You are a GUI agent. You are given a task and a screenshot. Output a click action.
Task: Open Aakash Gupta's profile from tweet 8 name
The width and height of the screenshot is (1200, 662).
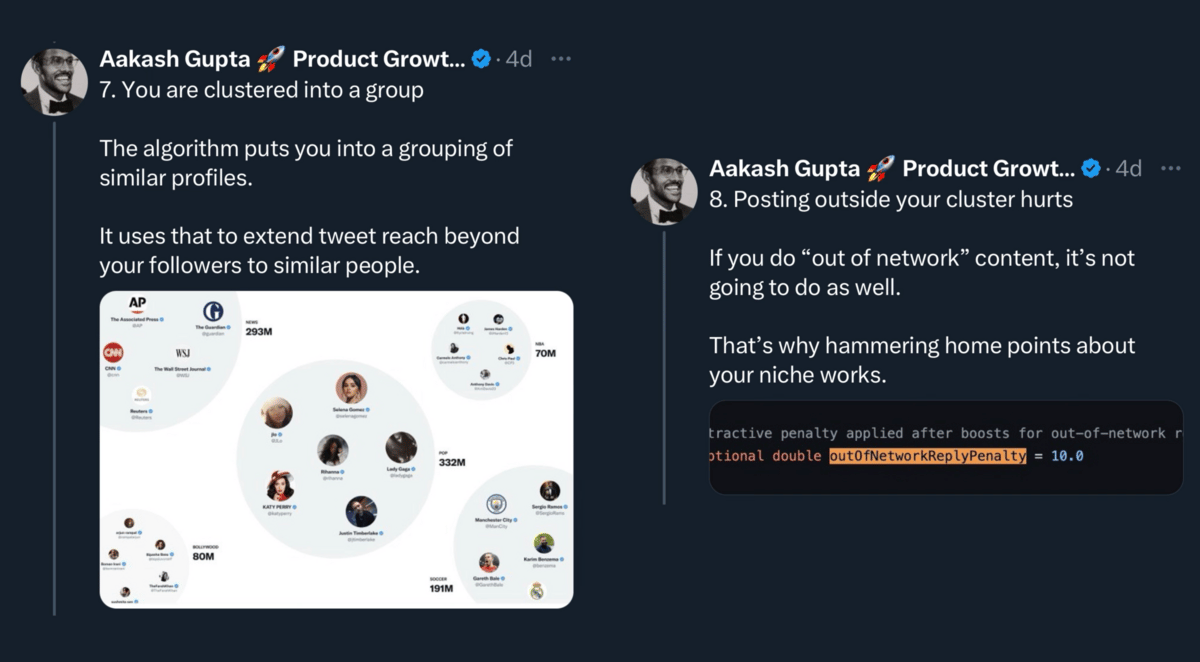[892, 168]
